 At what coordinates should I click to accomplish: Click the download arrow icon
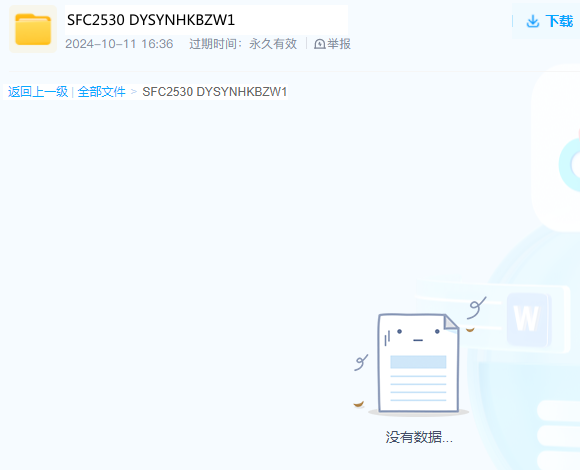533,21
